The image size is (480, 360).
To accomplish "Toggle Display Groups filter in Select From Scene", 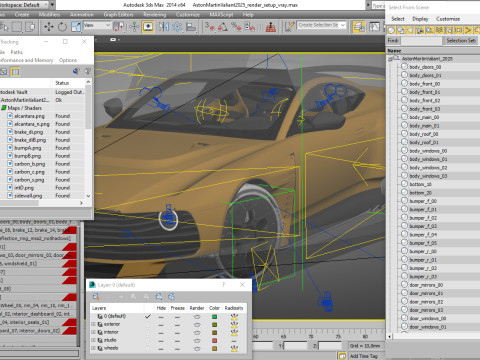I will (449, 31).
